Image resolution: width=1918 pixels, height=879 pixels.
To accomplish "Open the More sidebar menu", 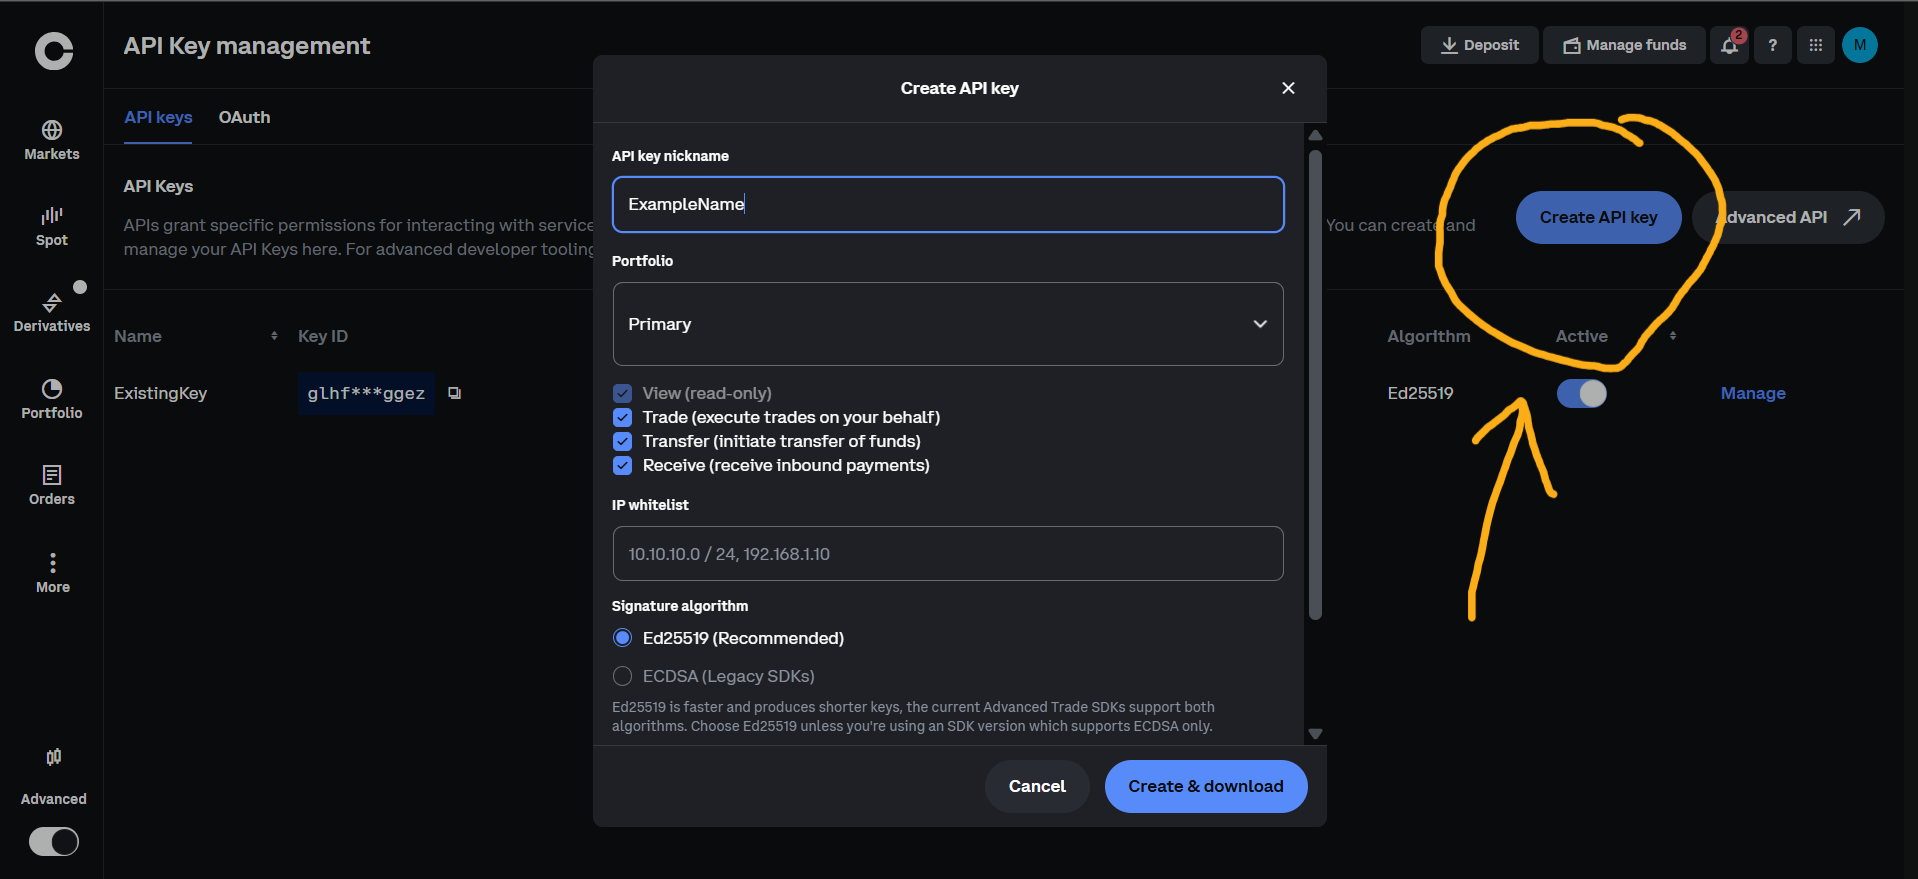I will (53, 573).
